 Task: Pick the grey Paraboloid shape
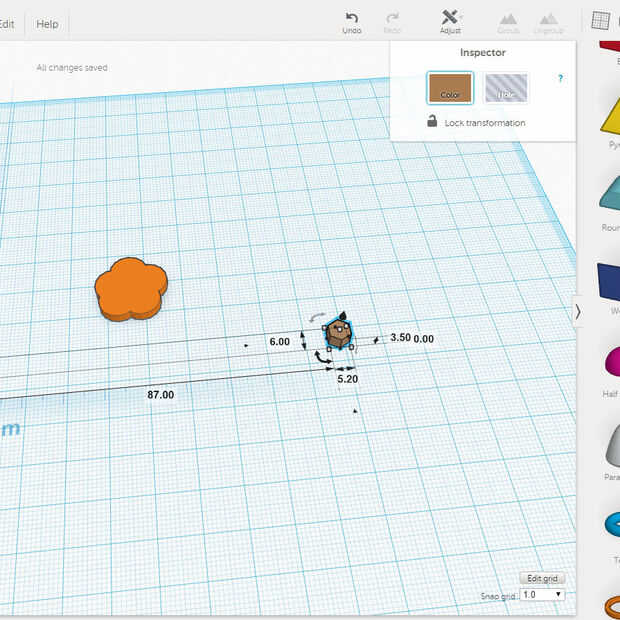pos(613,445)
